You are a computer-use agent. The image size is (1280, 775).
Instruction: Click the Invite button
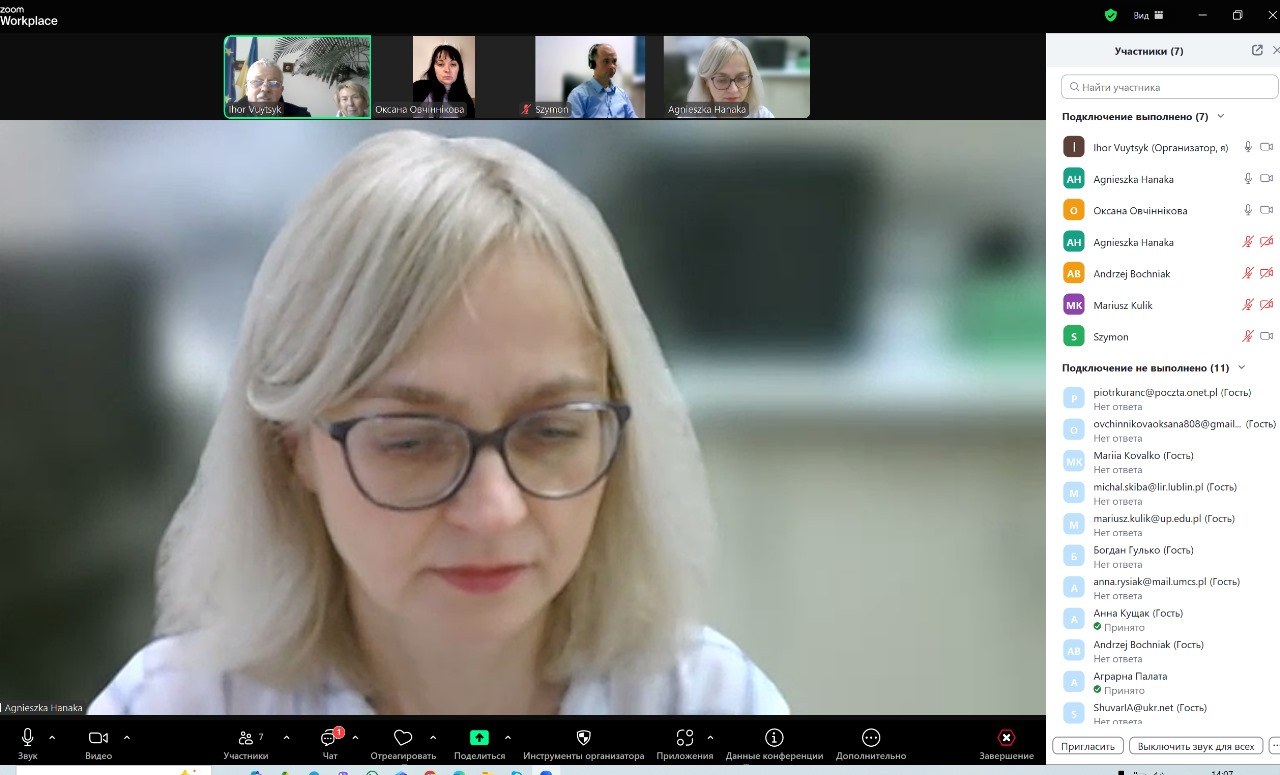point(1087,746)
